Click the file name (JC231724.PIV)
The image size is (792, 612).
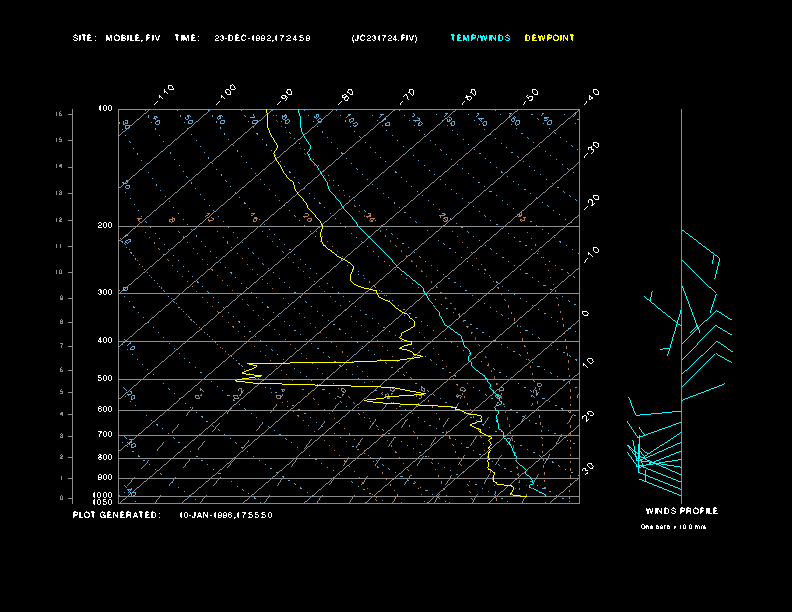(x=384, y=38)
